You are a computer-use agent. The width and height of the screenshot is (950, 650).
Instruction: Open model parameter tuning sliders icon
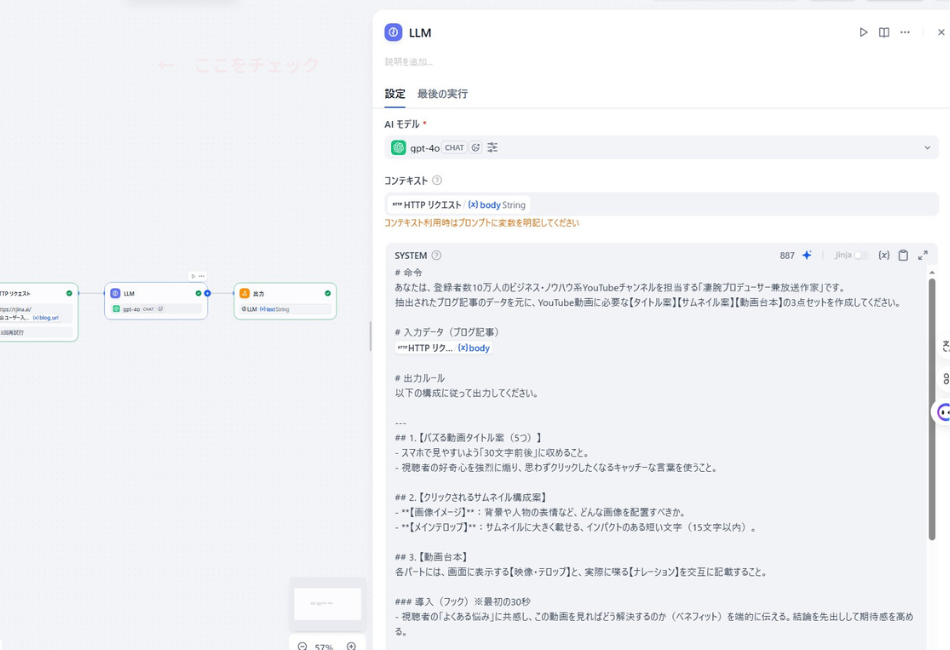point(493,147)
